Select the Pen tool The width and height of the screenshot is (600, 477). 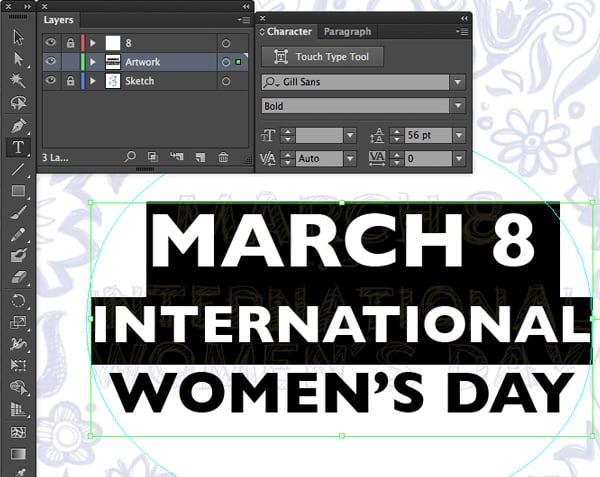coord(18,125)
